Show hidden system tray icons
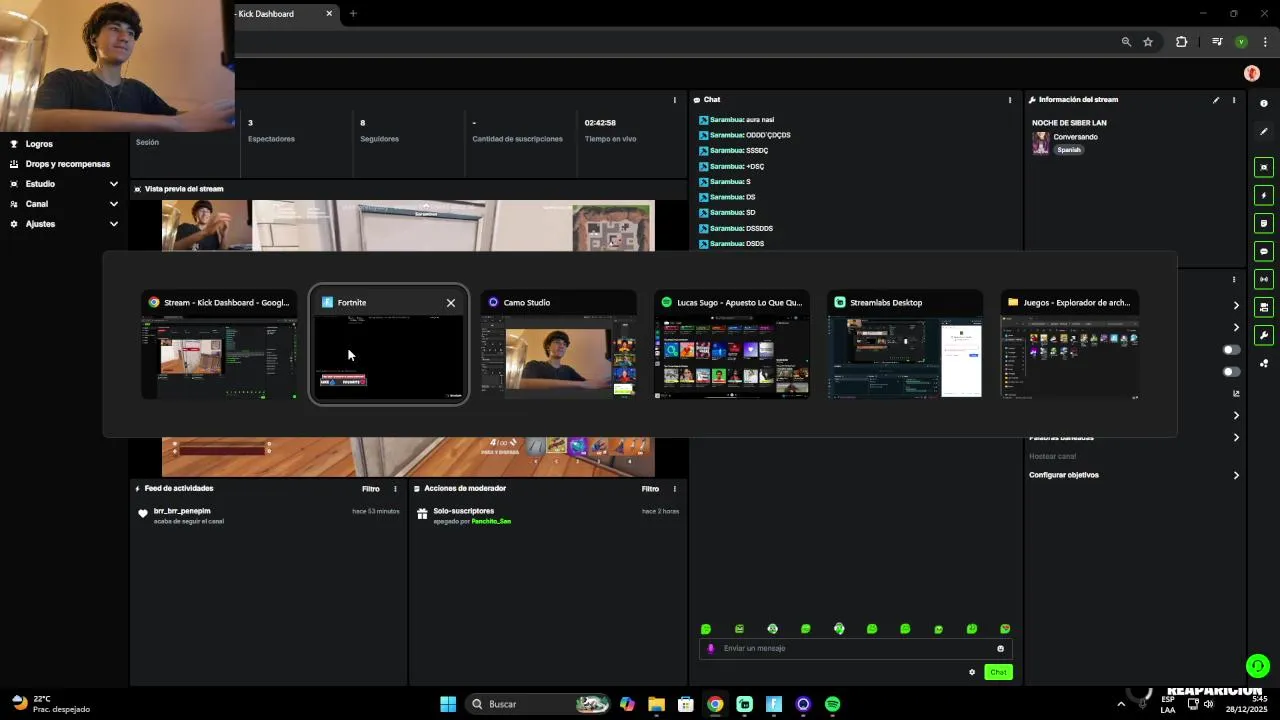This screenshot has width=1280, height=720. (1121, 704)
